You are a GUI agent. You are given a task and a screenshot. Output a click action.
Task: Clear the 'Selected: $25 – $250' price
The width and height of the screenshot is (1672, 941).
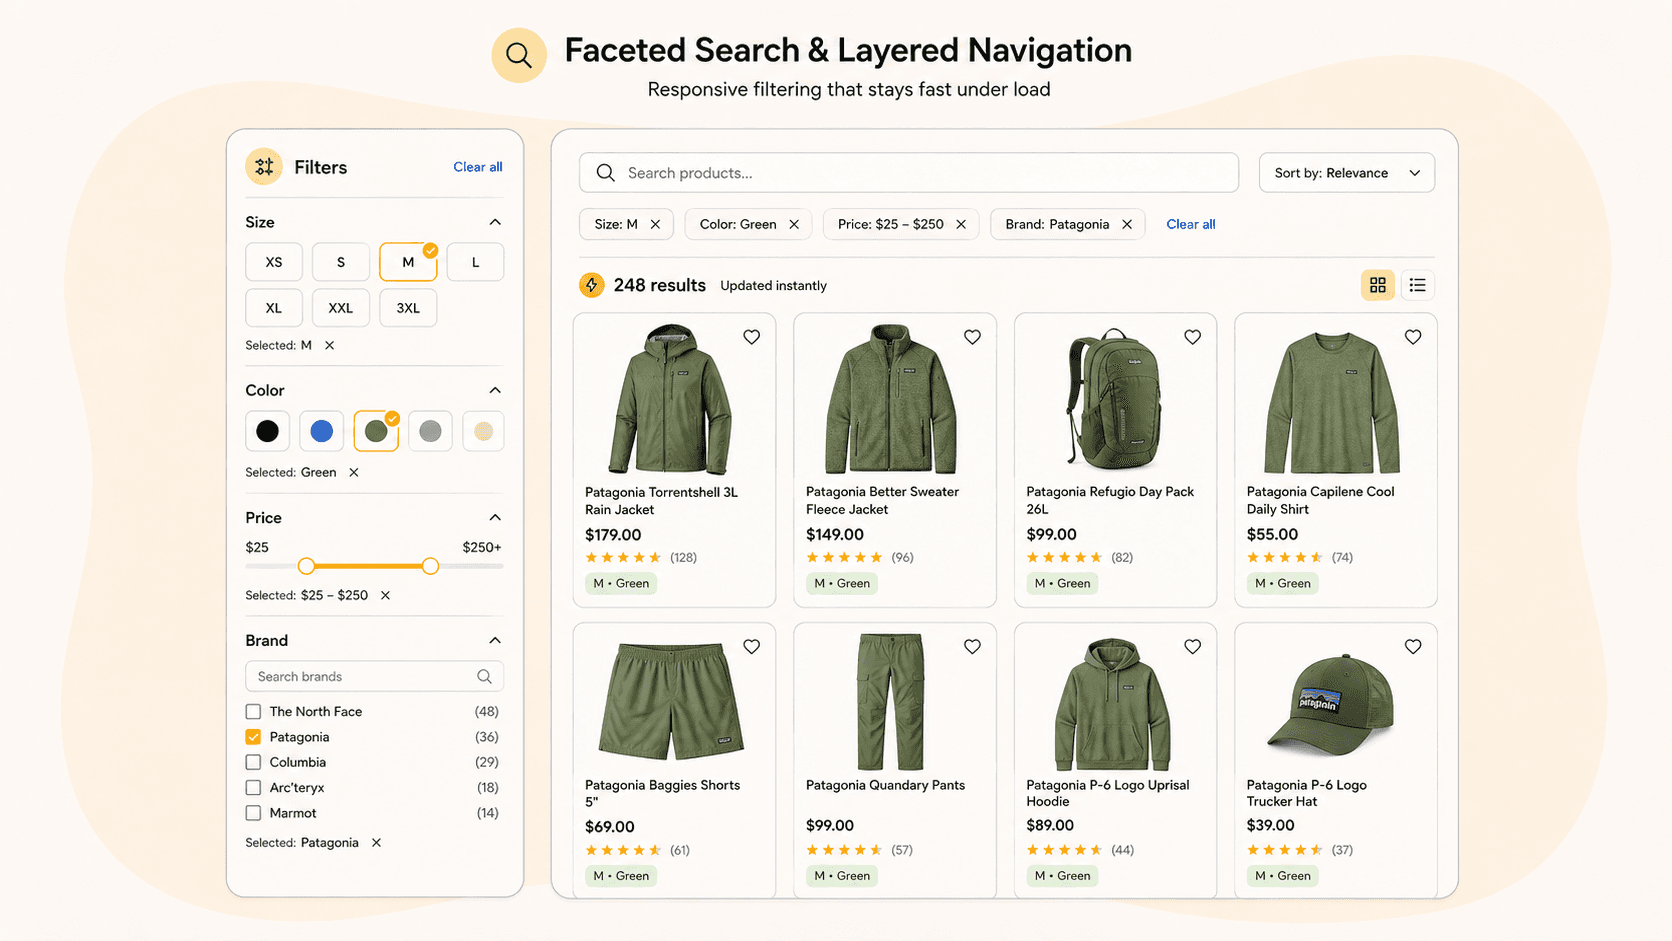point(385,595)
